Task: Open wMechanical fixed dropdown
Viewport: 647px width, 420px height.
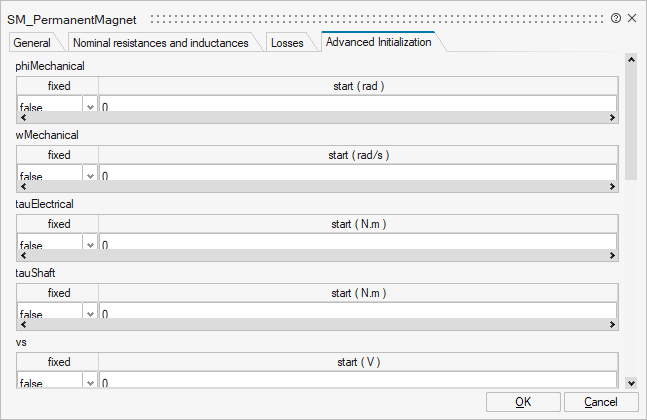Action: 90,176
